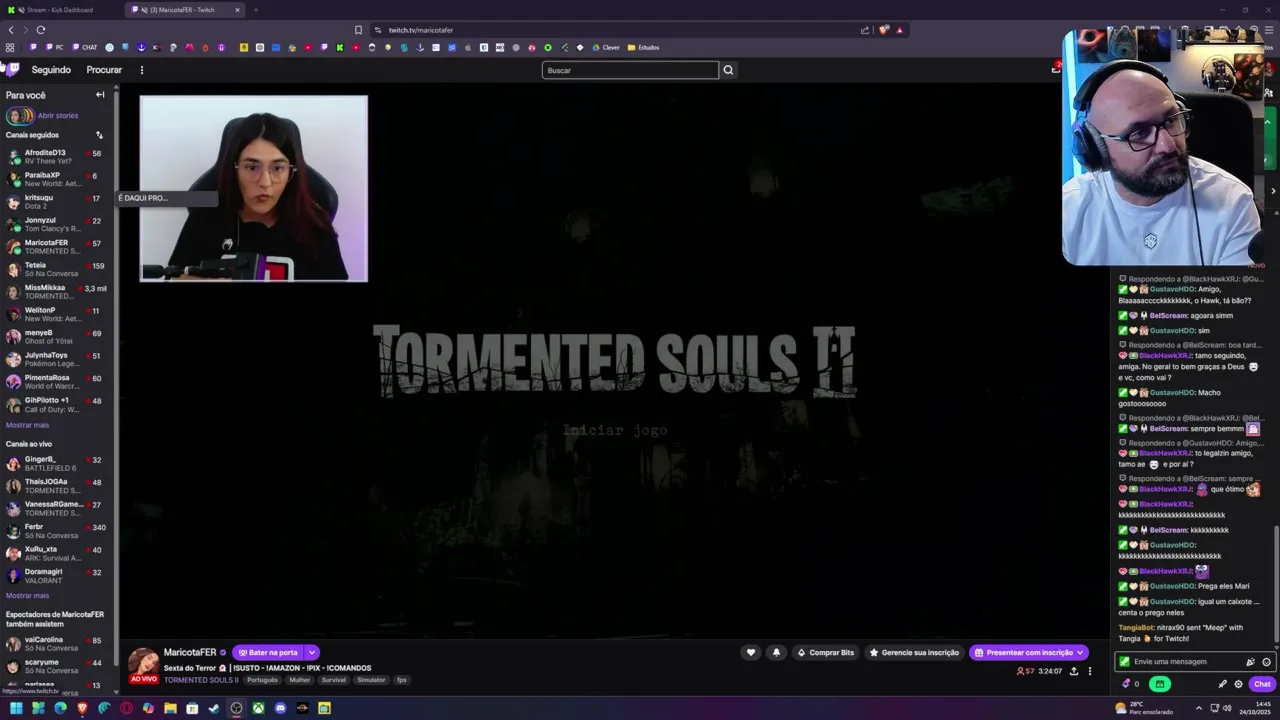Click the Português tag
1280x720 pixels.
262,680
